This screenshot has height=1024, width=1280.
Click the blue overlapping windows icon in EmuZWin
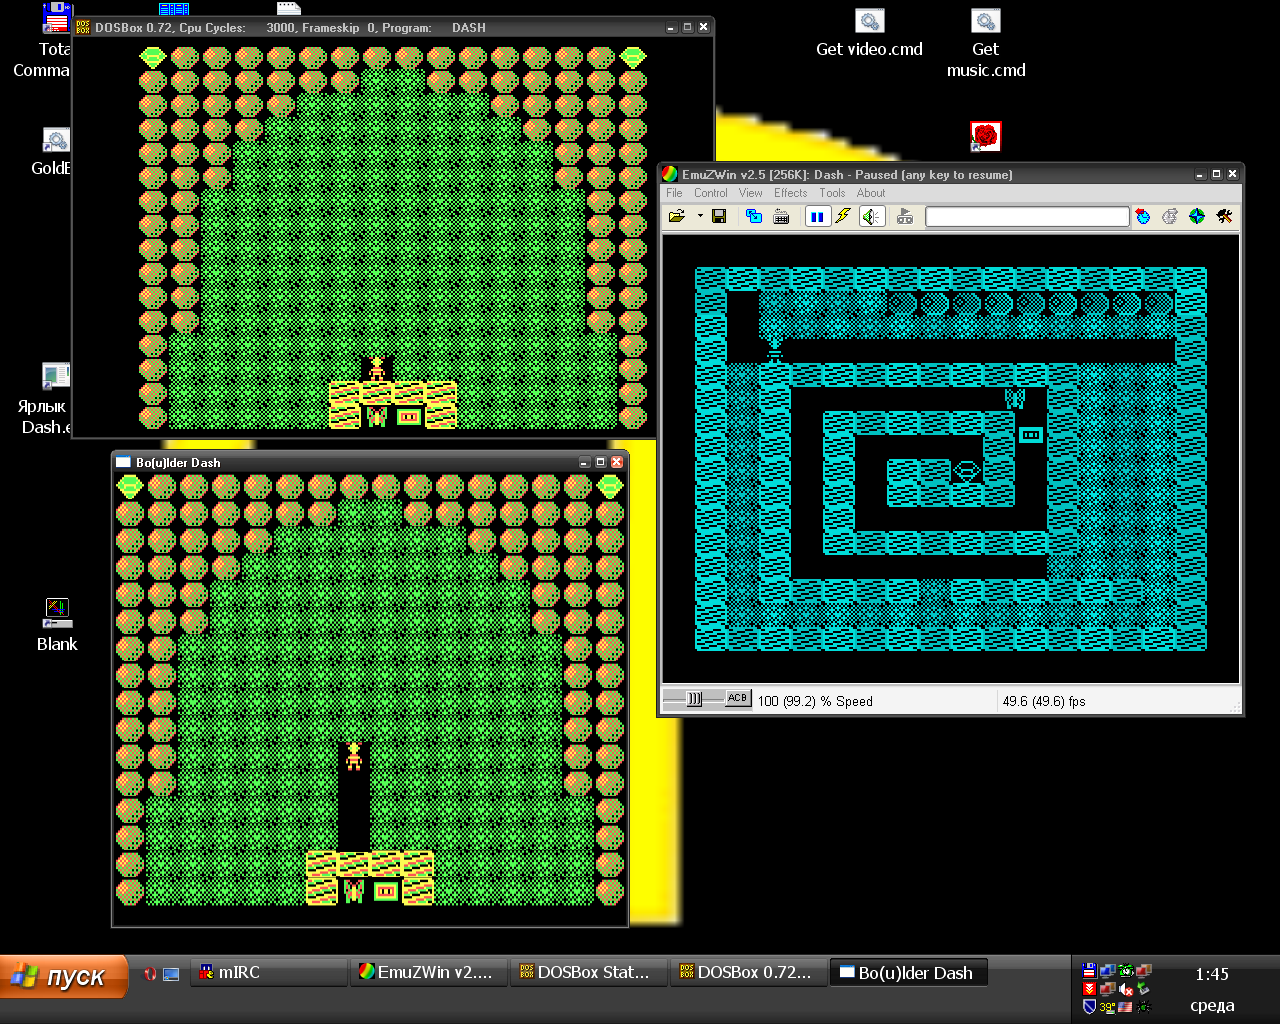point(755,216)
